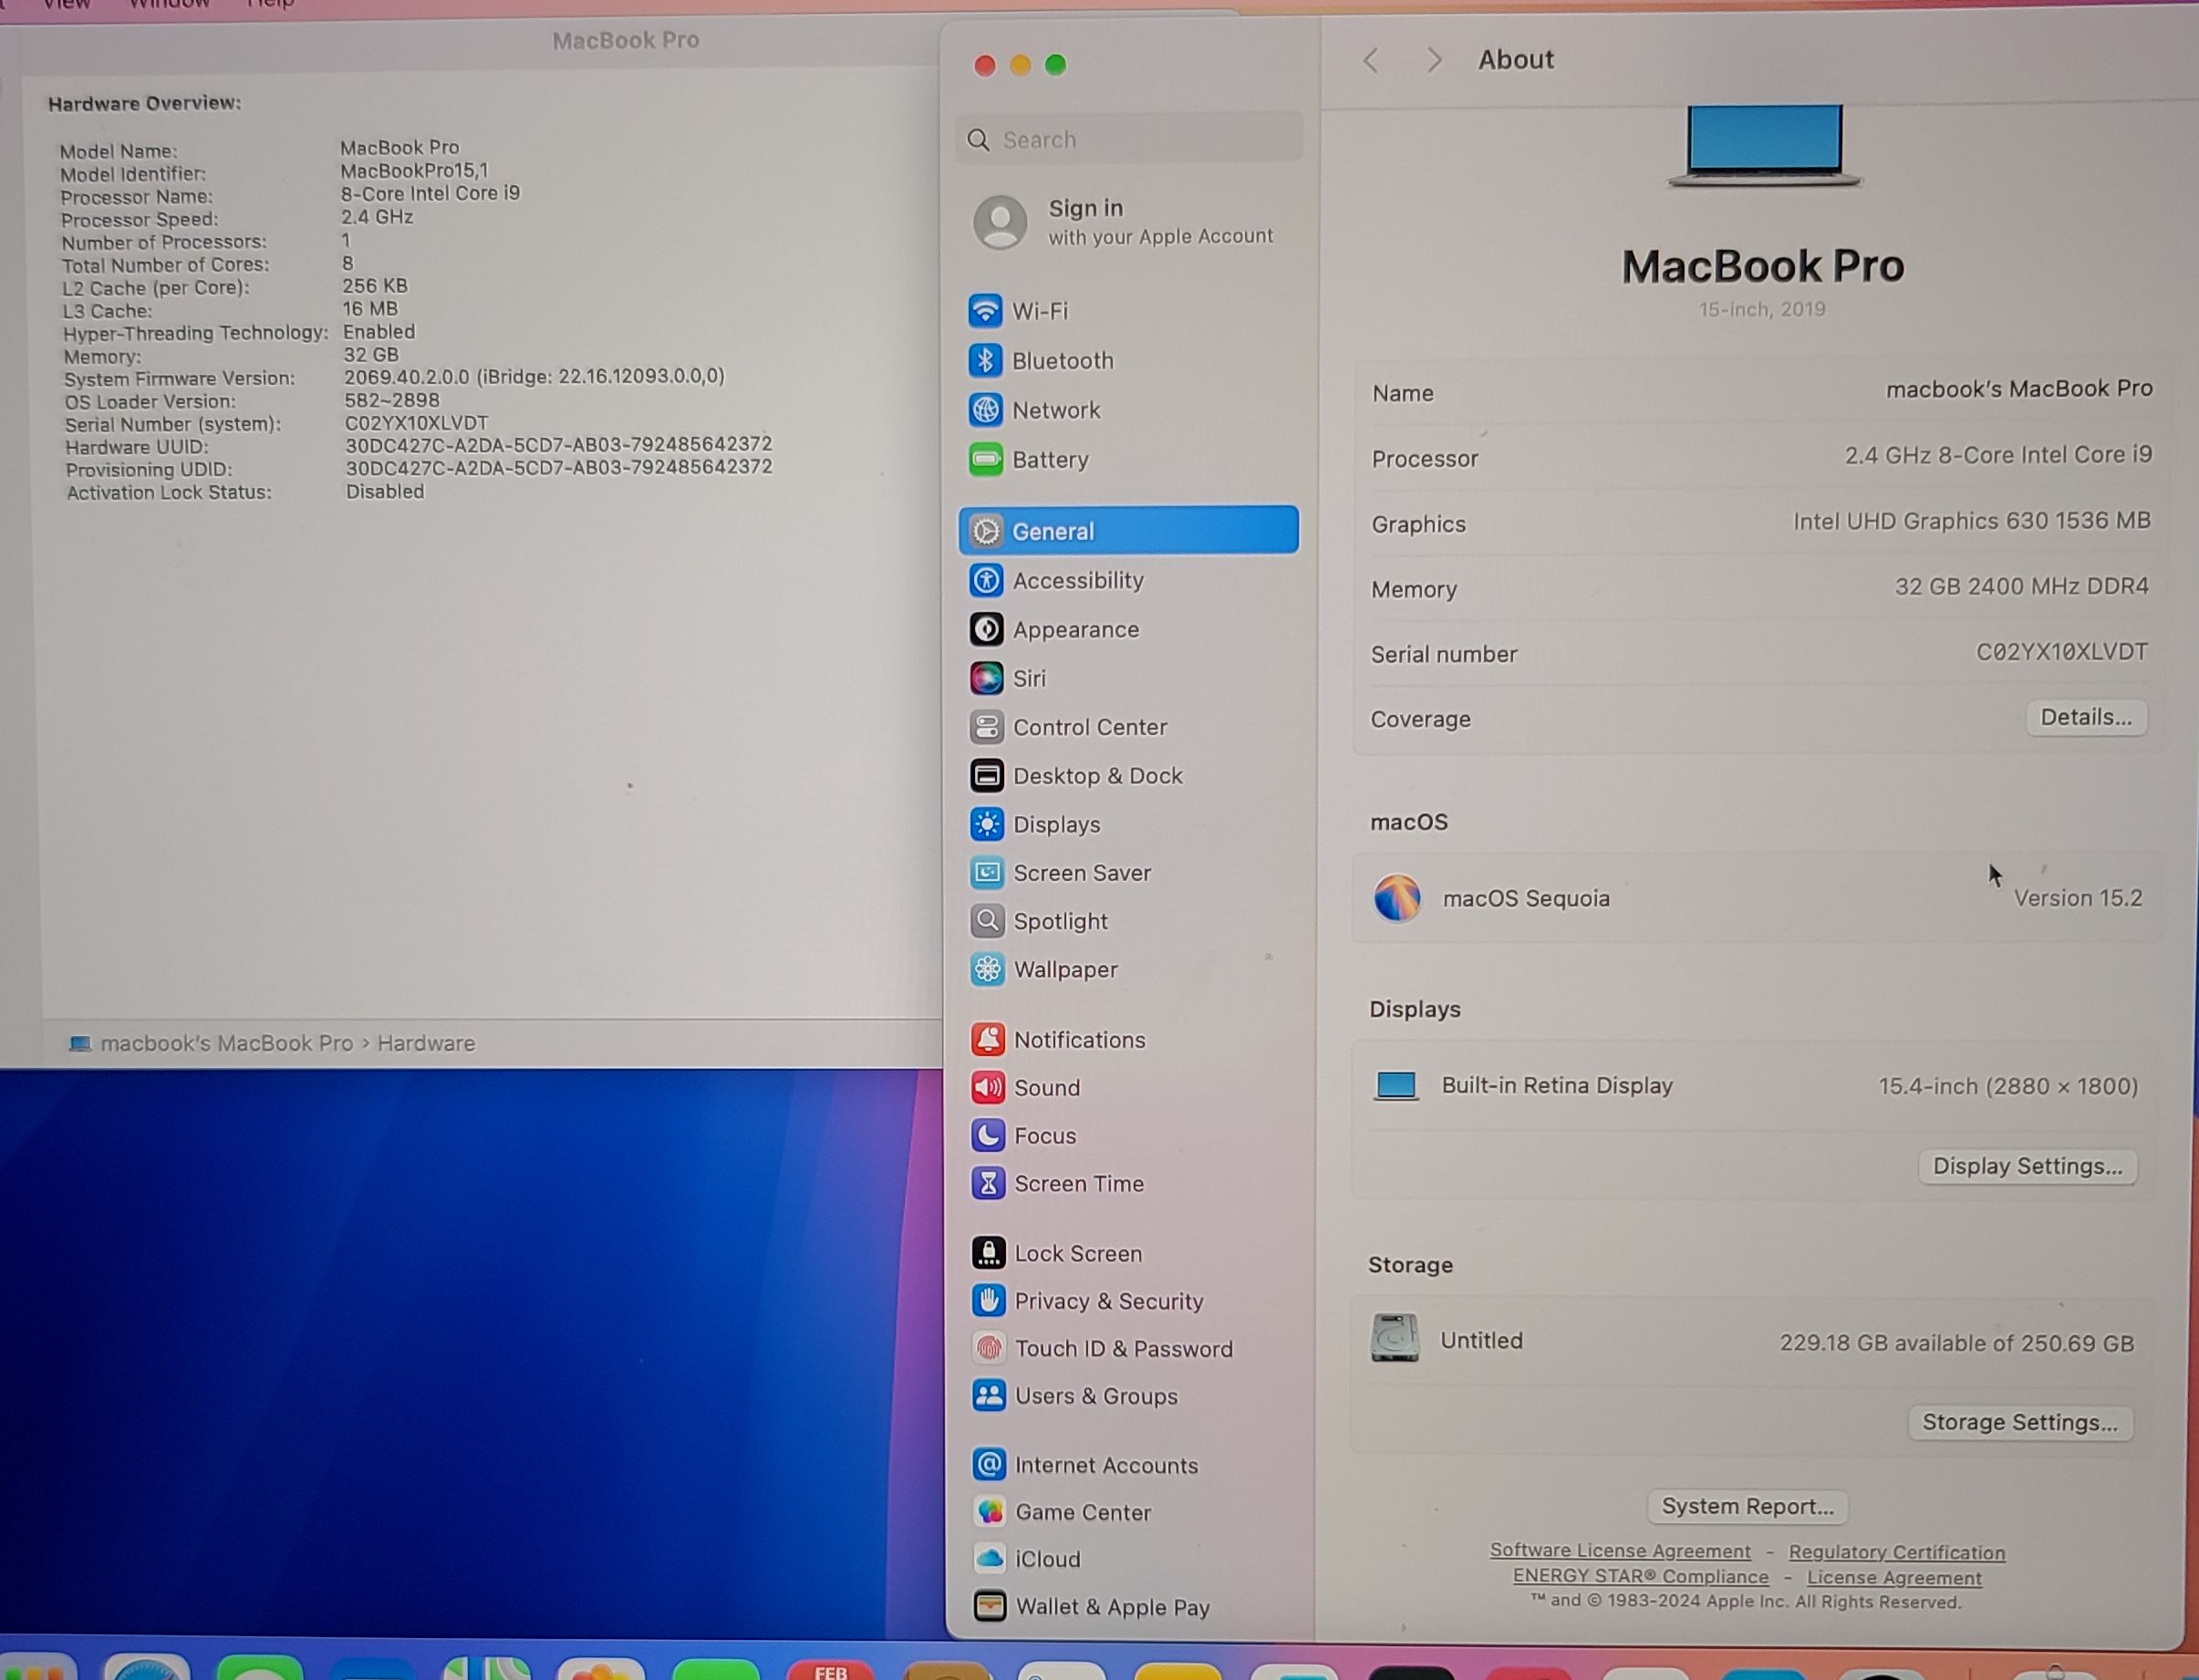Go back with the left chevron
This screenshot has width=2199, height=1680.
1371,61
